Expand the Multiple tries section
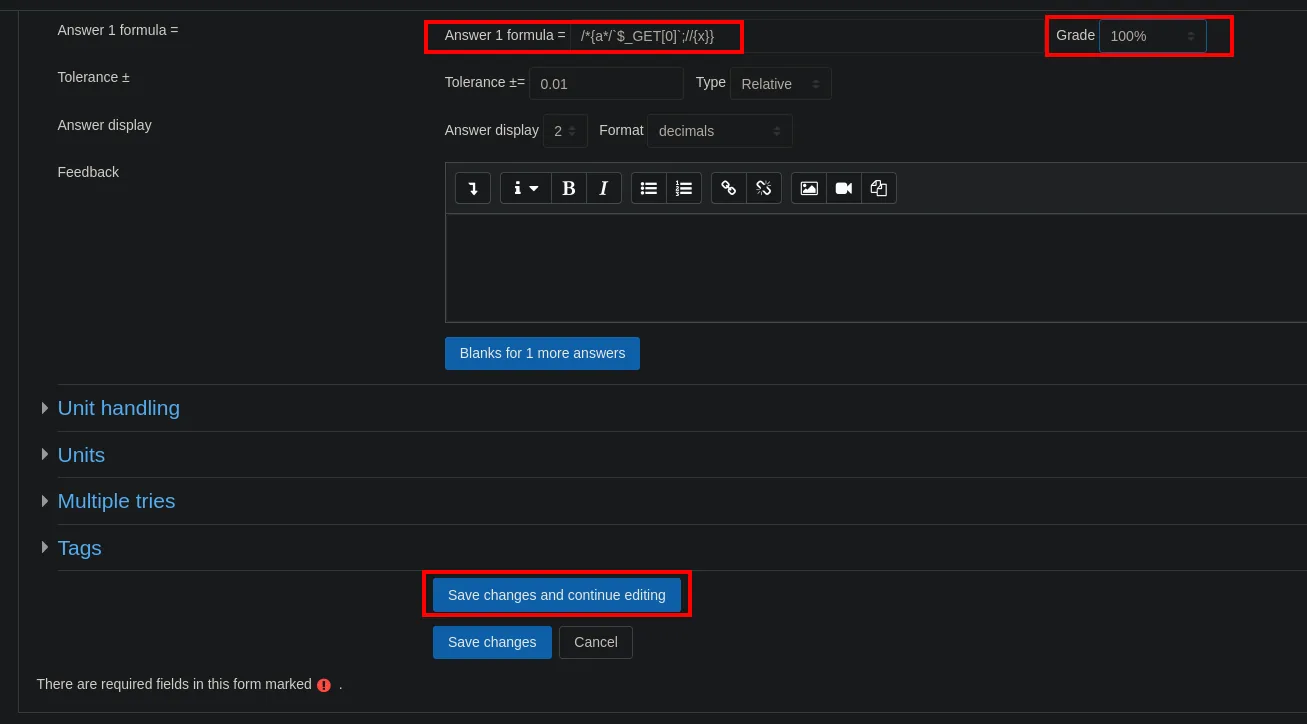This screenshot has height=724, width=1307. point(116,501)
